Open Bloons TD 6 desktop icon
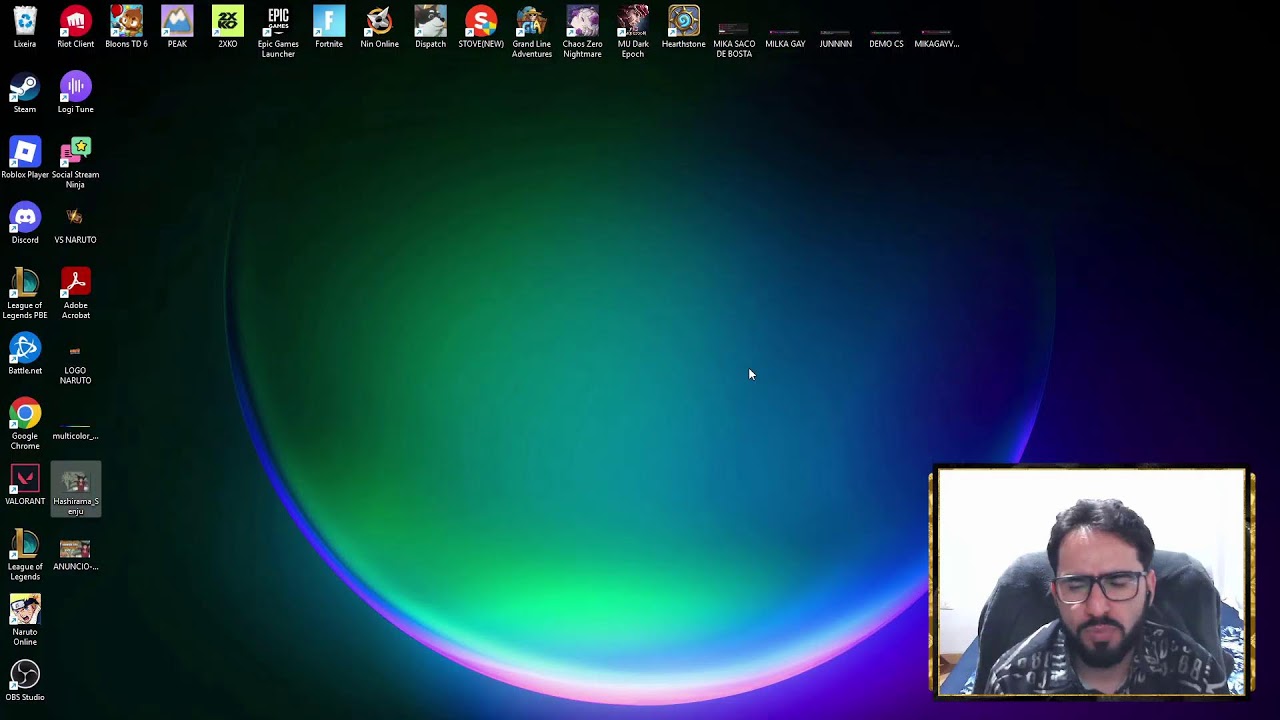The width and height of the screenshot is (1280, 720). tap(126, 27)
